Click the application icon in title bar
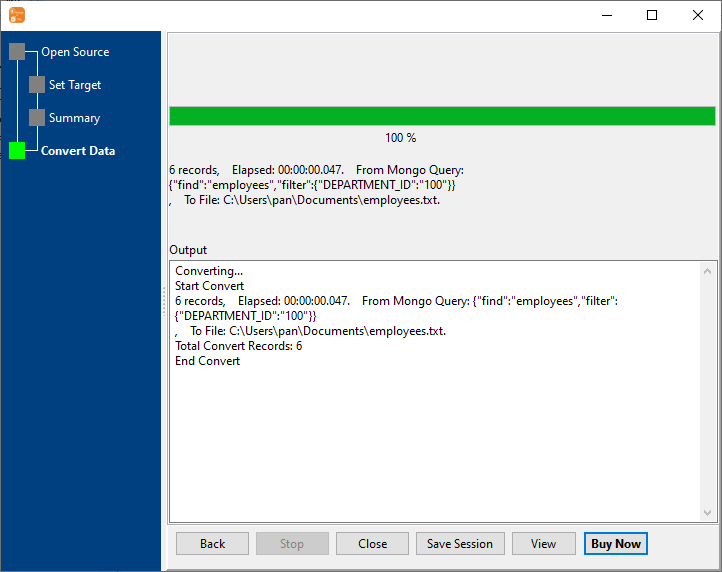 pos(16,15)
